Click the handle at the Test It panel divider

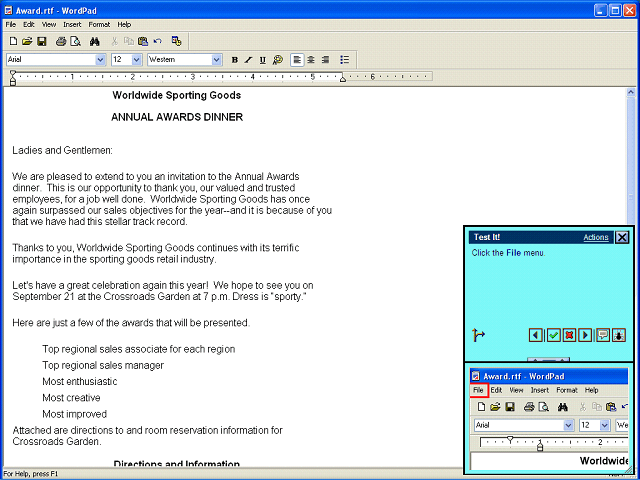click(548, 360)
